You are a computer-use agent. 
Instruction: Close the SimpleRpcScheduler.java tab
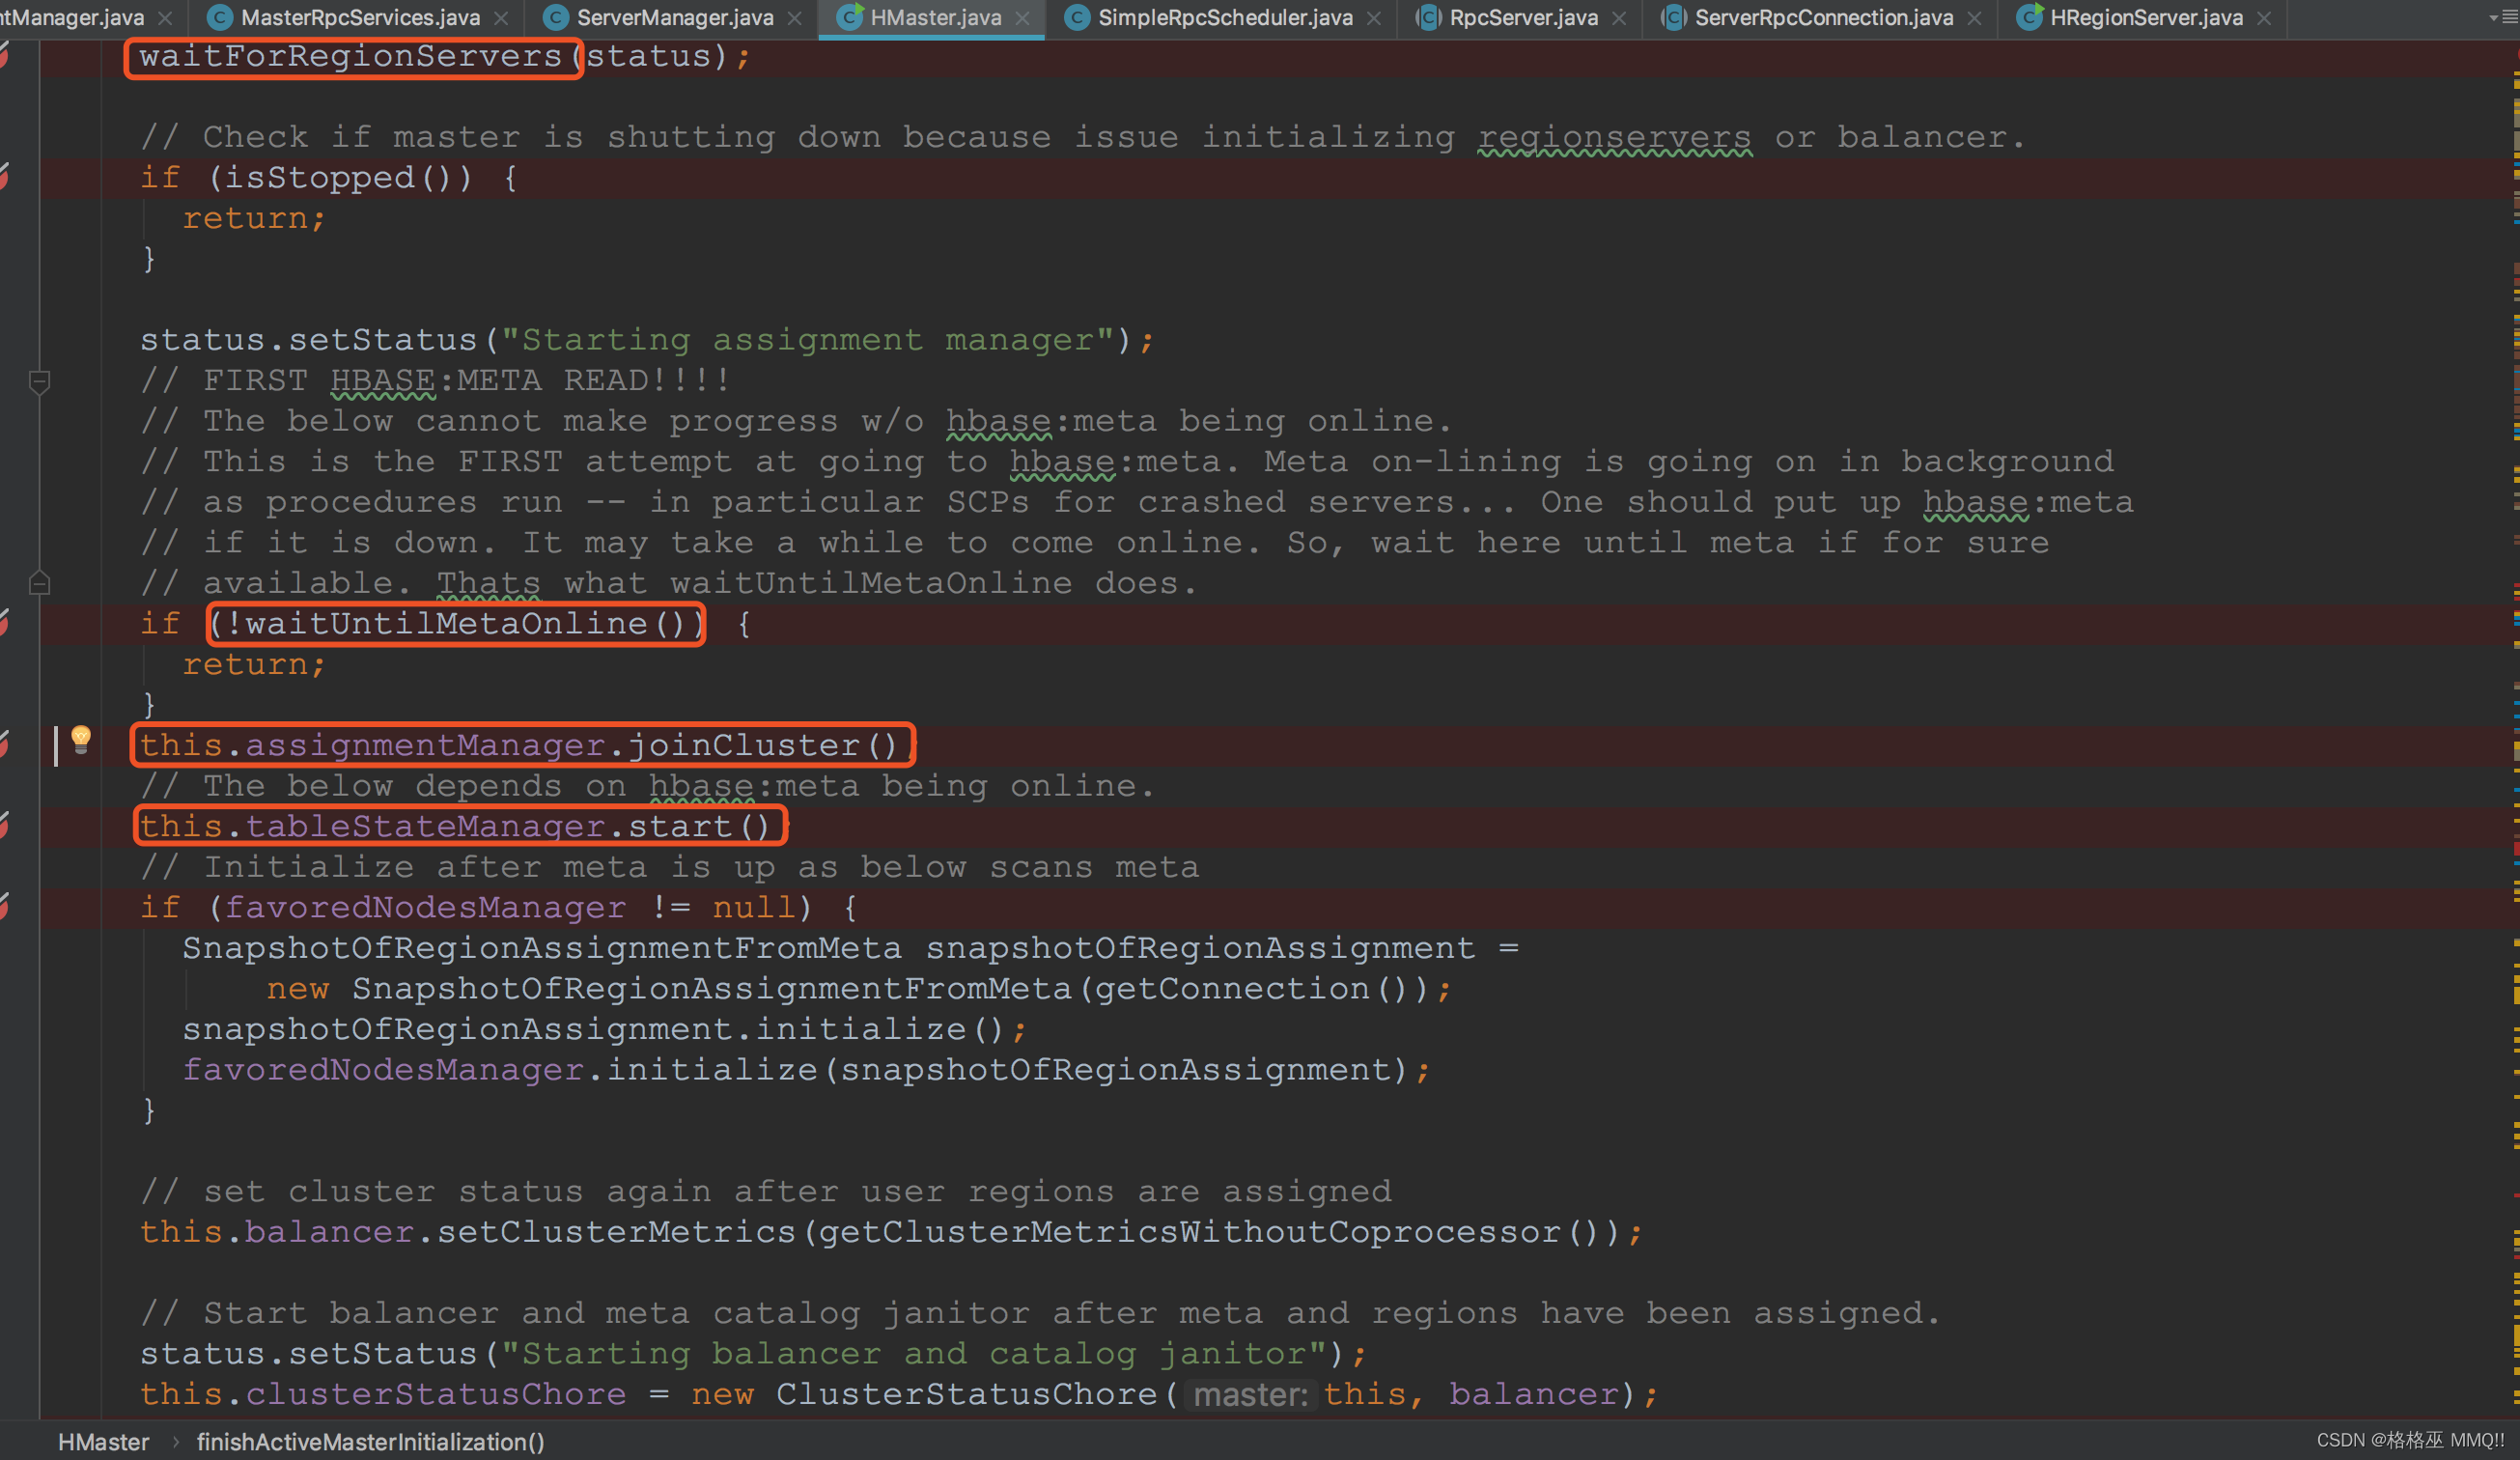click(x=1374, y=18)
